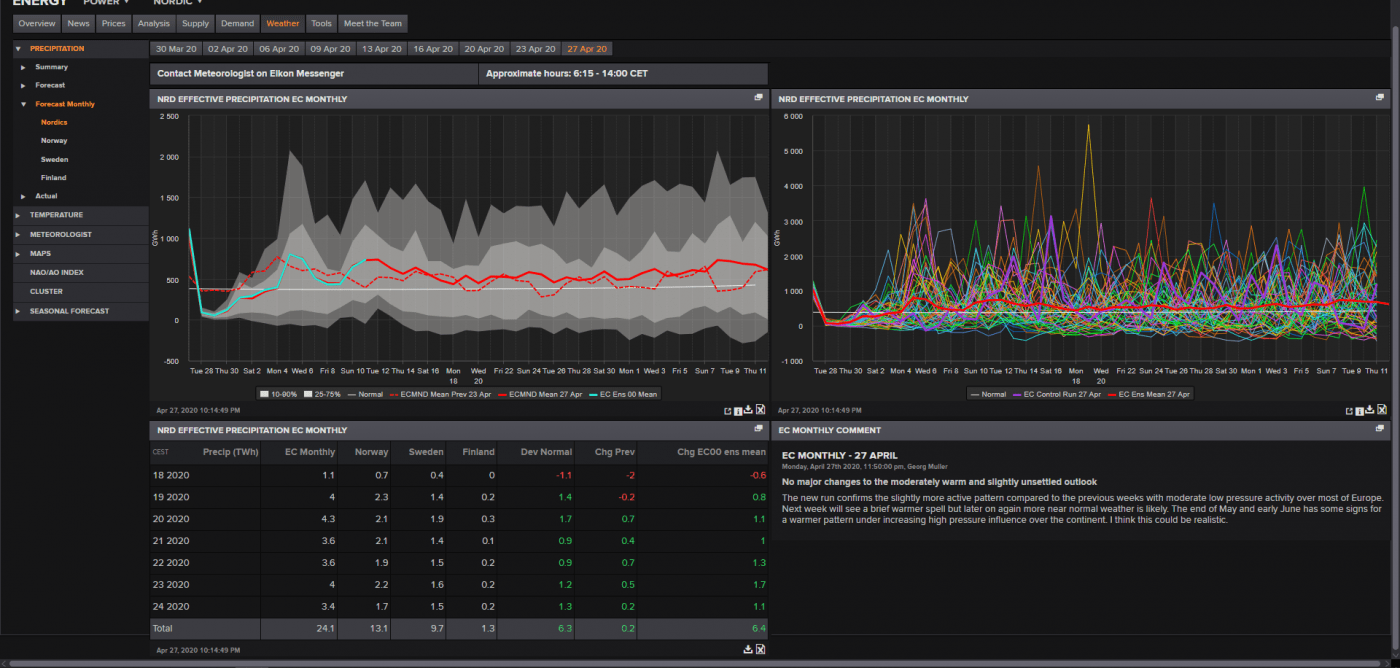Export left chart to Excel
This screenshot has width=1400, height=668.
(760, 410)
